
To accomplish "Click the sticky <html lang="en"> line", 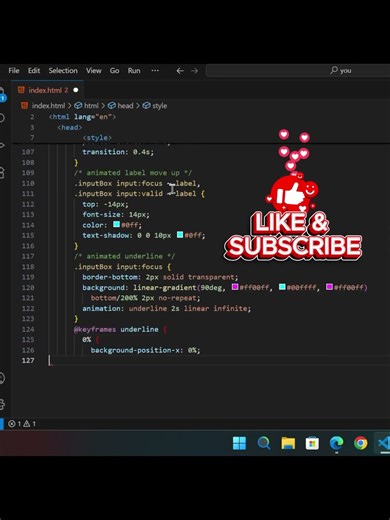I will click(x=82, y=117).
